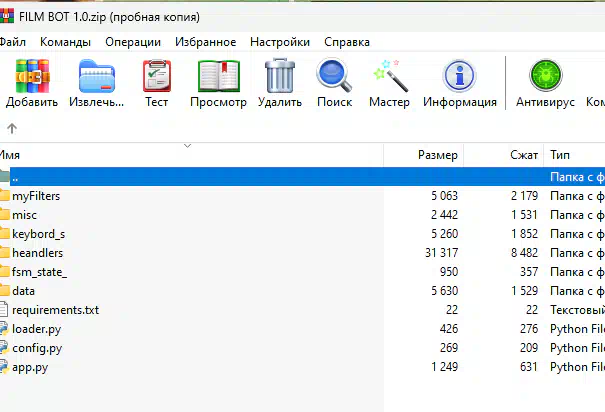
Task: Open the Просмотр (View) book icon
Action: 219,76
